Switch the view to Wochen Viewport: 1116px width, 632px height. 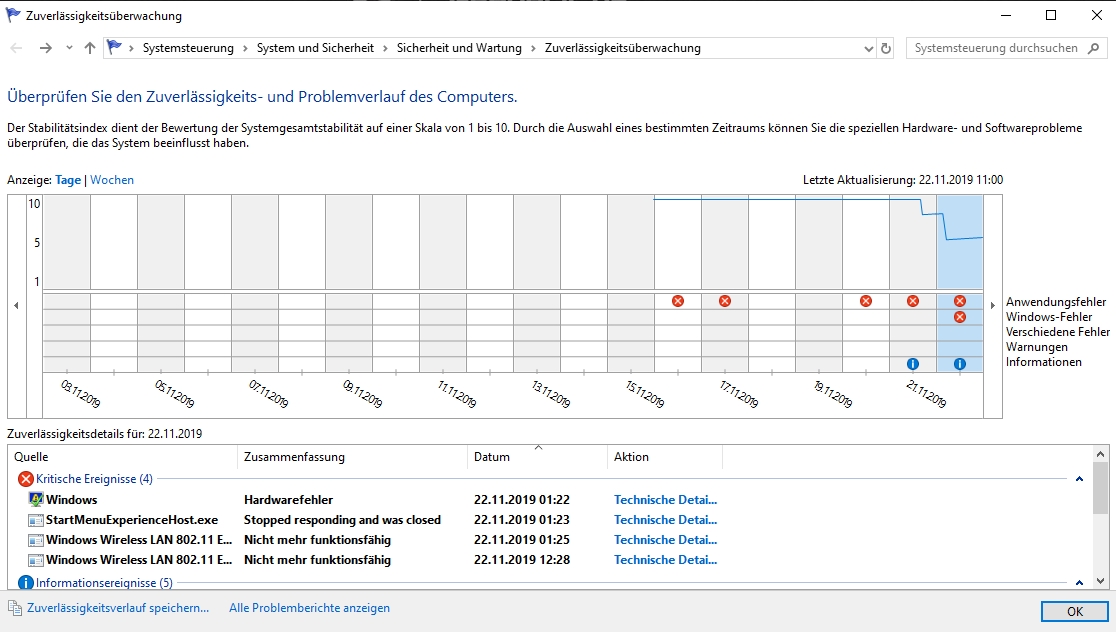pyautogui.click(x=112, y=180)
